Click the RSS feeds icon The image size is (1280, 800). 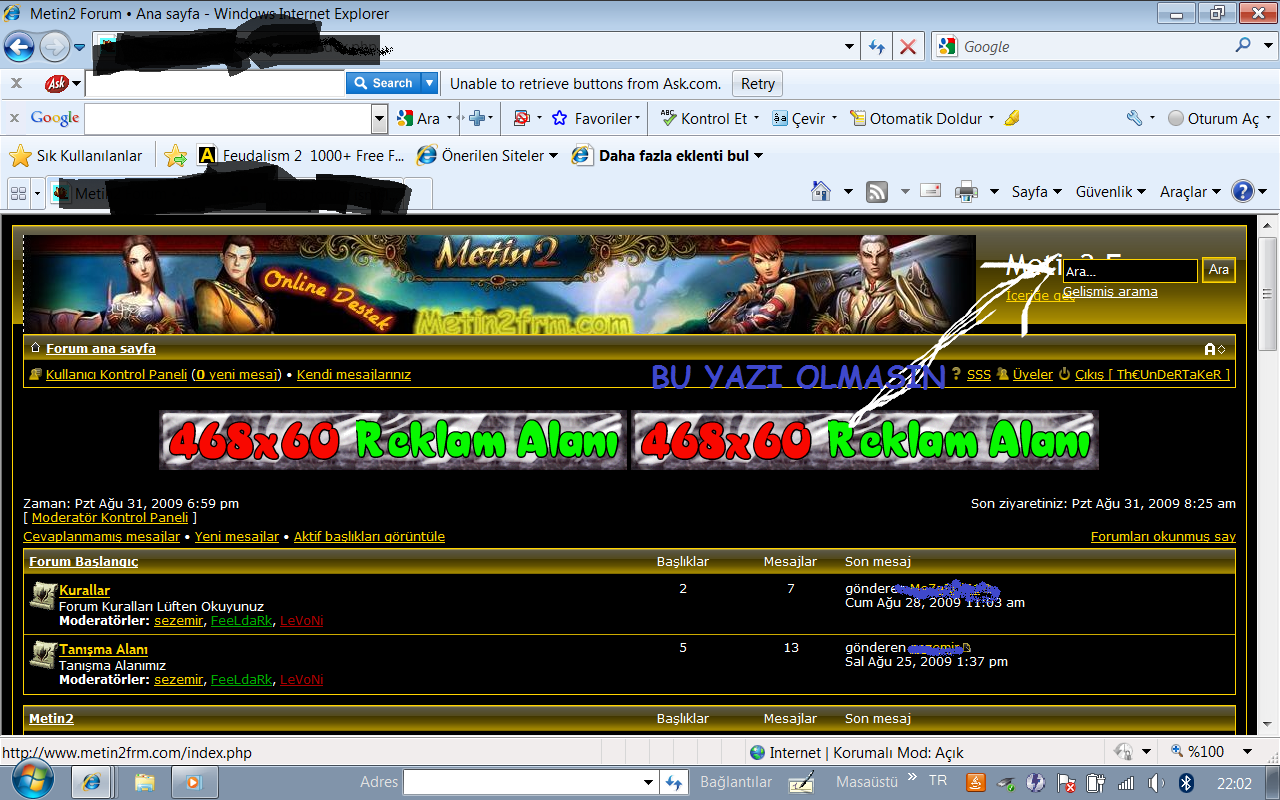877,192
